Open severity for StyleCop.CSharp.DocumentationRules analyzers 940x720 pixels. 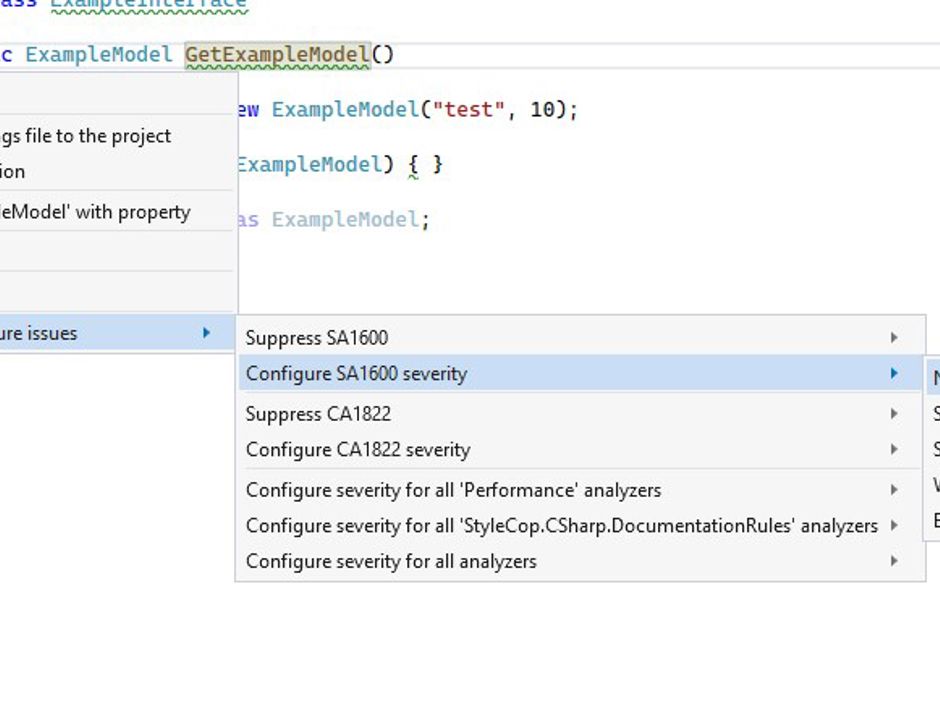pyautogui.click(x=580, y=525)
